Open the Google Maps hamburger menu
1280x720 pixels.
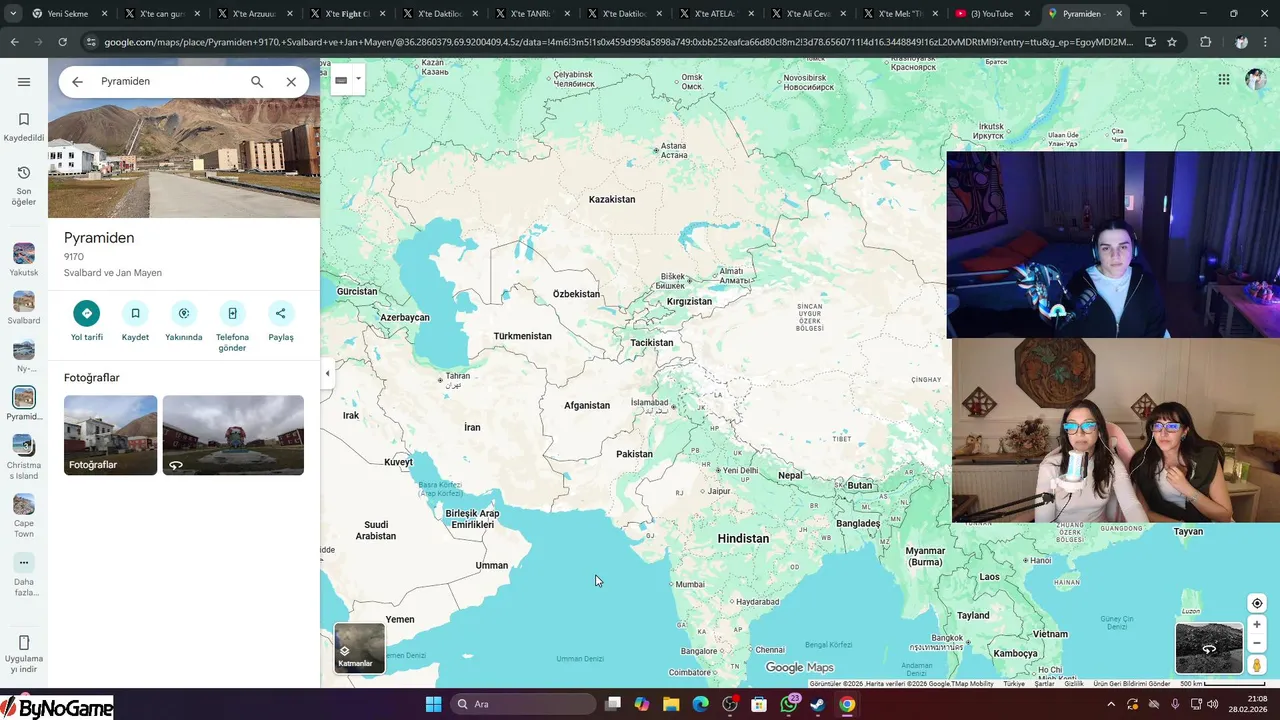(24, 82)
